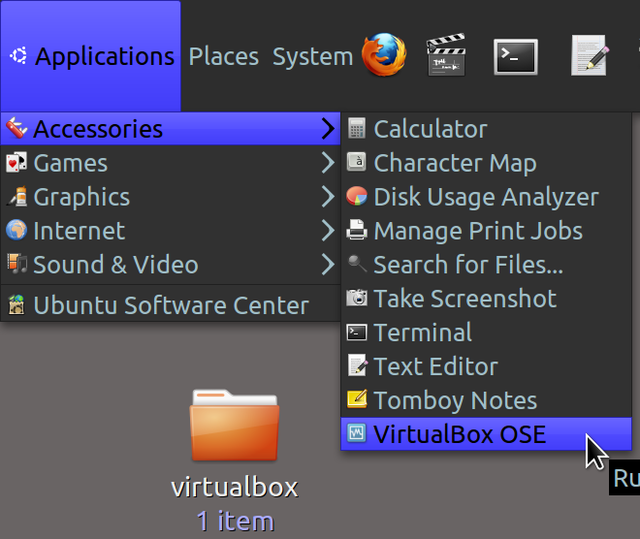
Task: Open Disk Usage Analyzer entry
Action: [x=486, y=196]
